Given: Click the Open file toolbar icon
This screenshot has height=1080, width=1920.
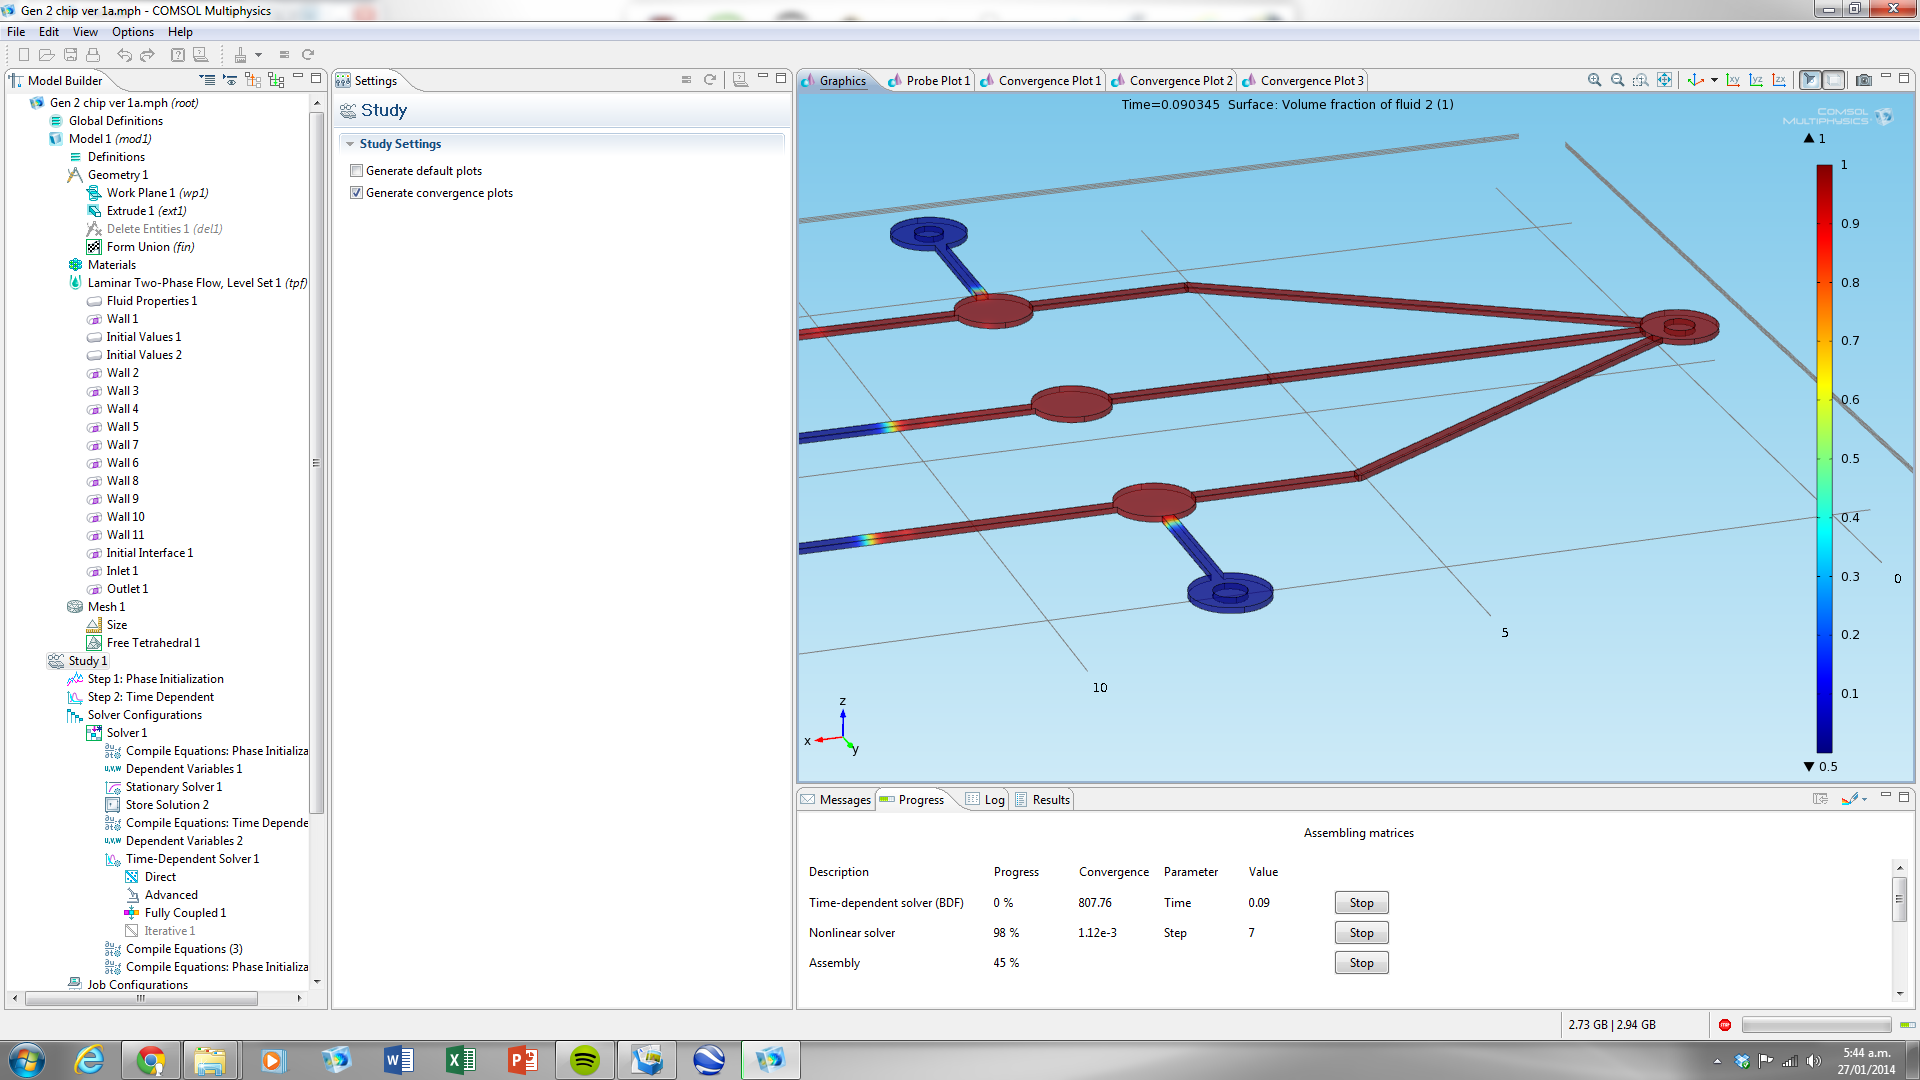Looking at the screenshot, I should coord(47,55).
